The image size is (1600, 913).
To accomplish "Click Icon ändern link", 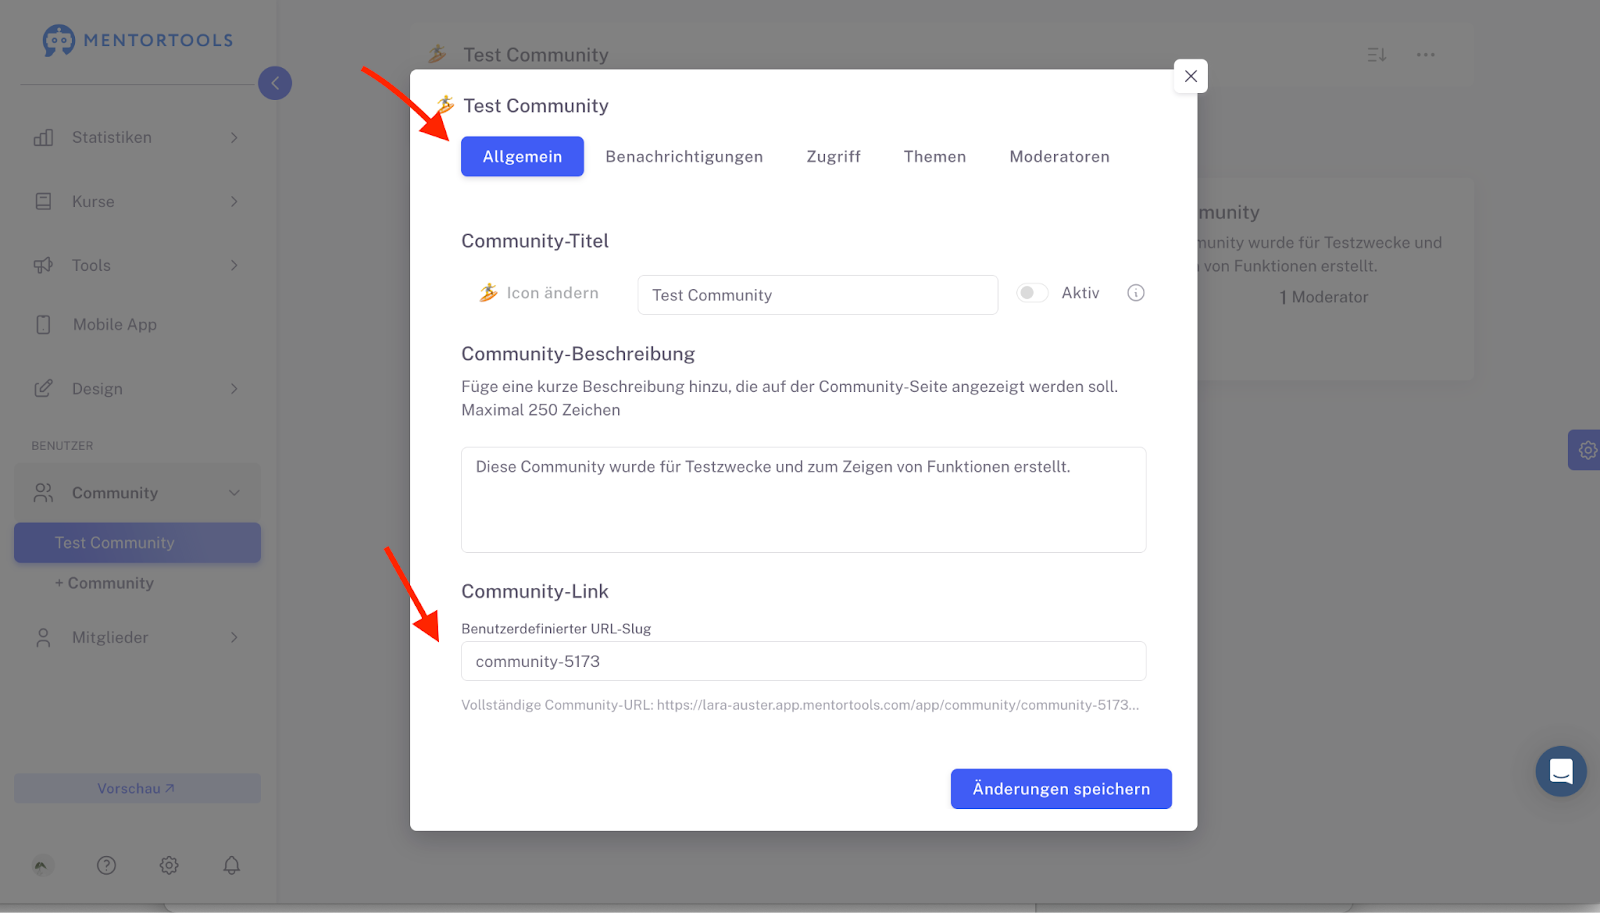I will click(x=552, y=293).
